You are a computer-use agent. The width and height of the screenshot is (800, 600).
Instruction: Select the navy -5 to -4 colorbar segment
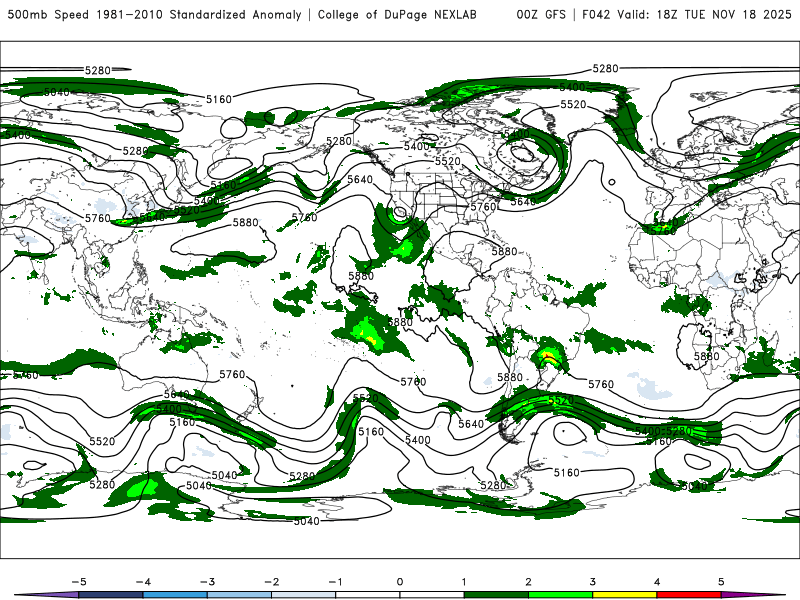tap(111, 595)
